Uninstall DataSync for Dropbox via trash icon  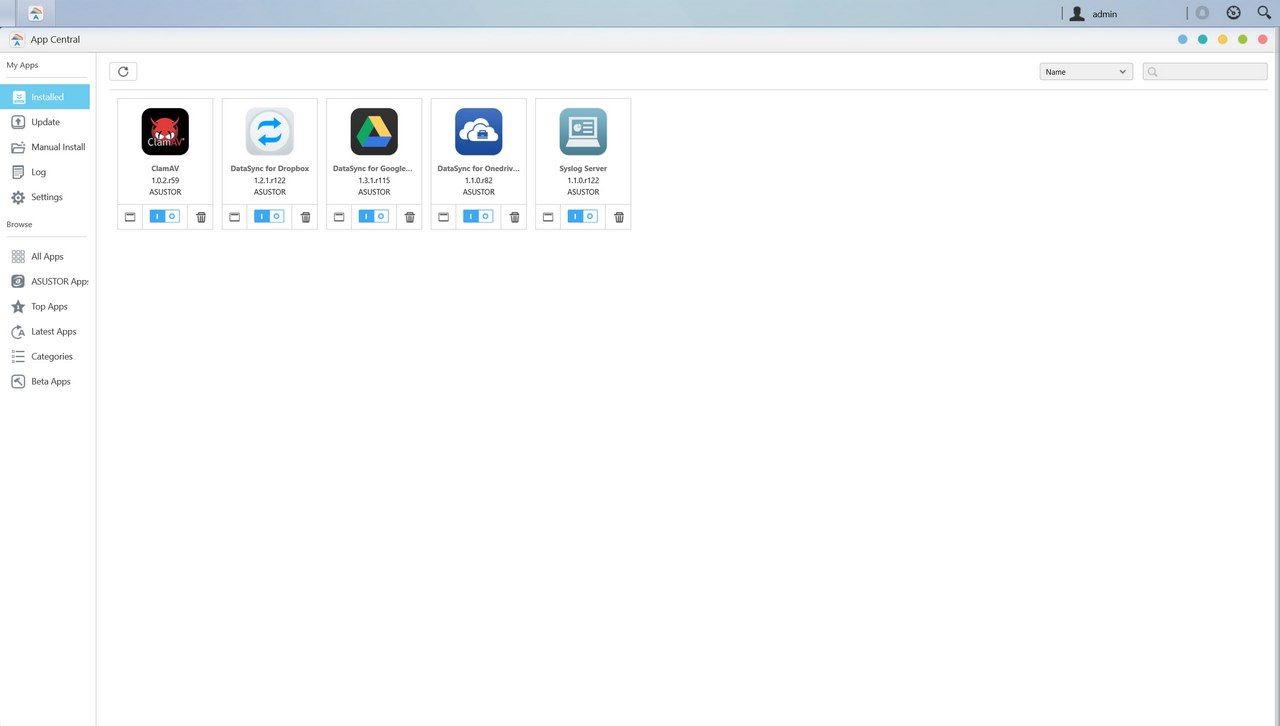[x=306, y=217]
